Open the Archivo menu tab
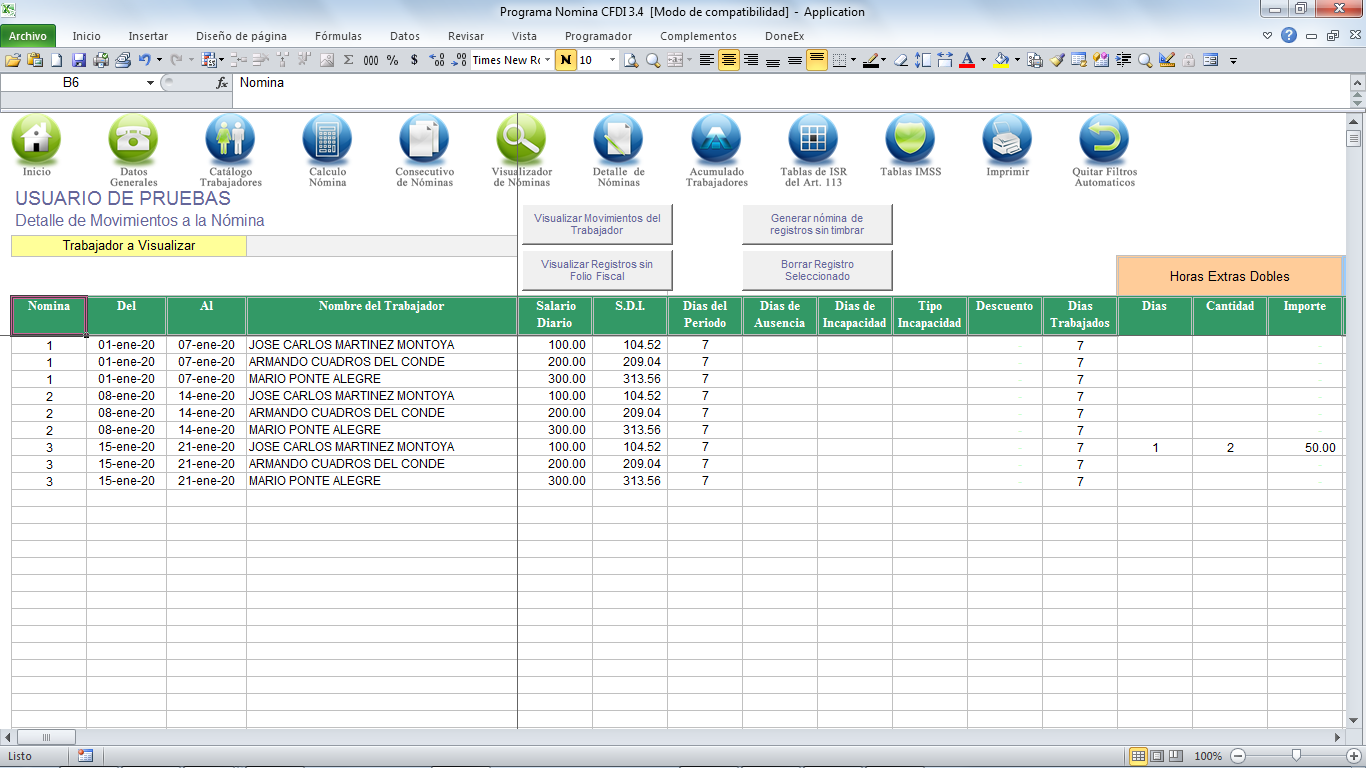 tap(28, 36)
